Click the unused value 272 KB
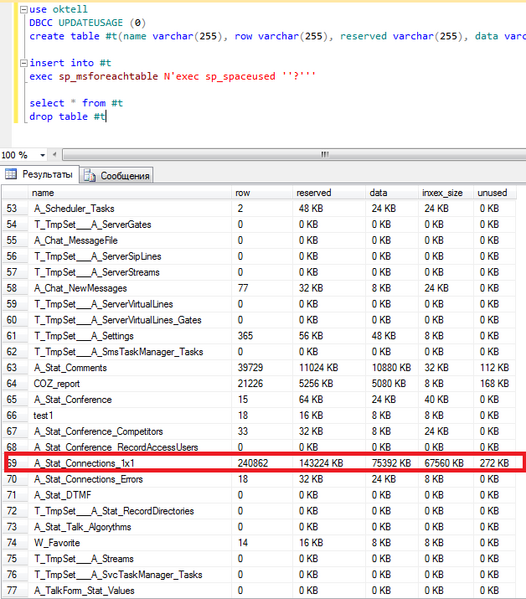 pos(495,463)
